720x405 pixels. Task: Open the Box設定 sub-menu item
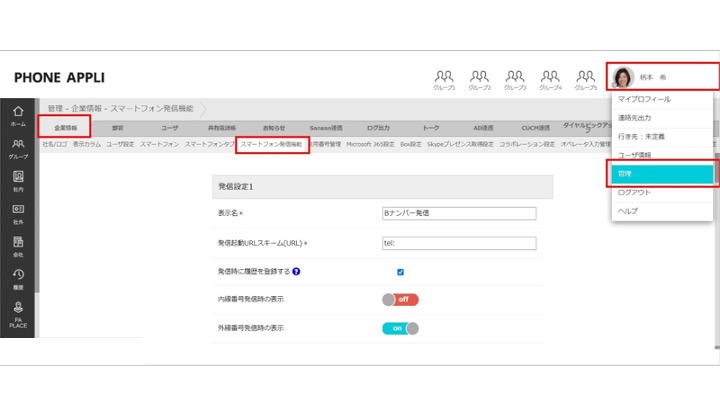[411, 144]
